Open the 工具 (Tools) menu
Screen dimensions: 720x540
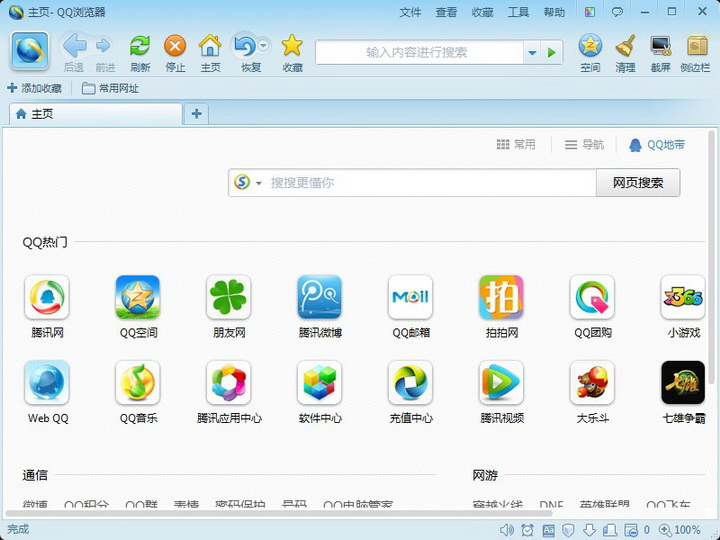click(518, 12)
